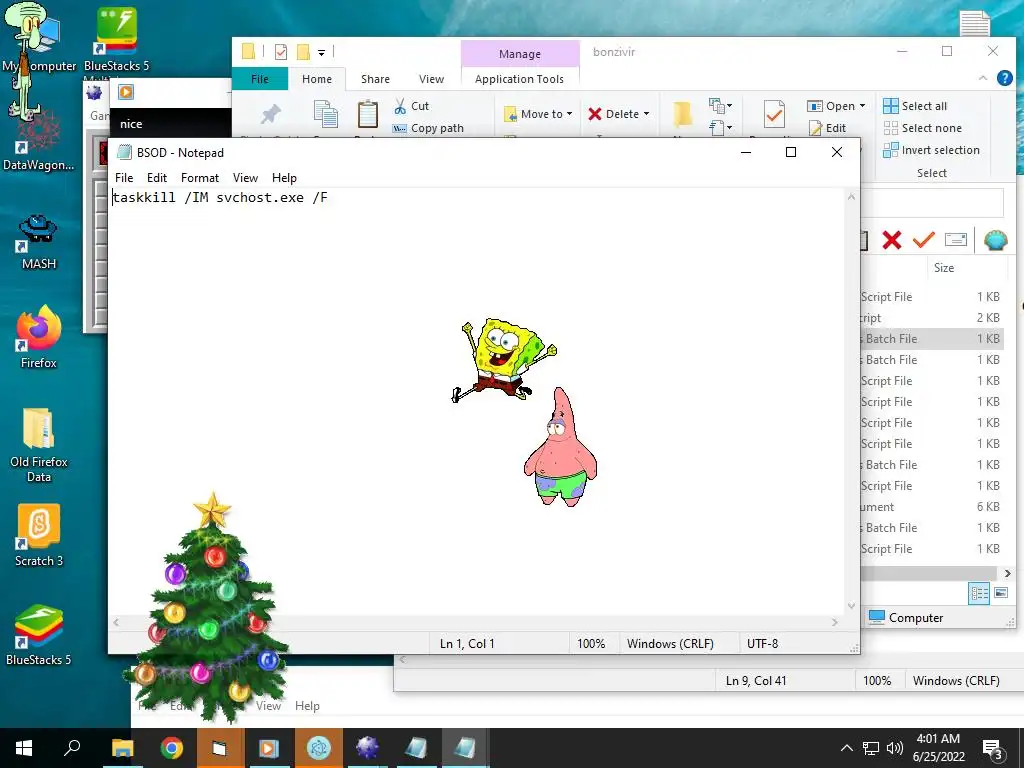
Task: Click the Cut scissors icon in Explorer ribbon
Action: pos(400,106)
